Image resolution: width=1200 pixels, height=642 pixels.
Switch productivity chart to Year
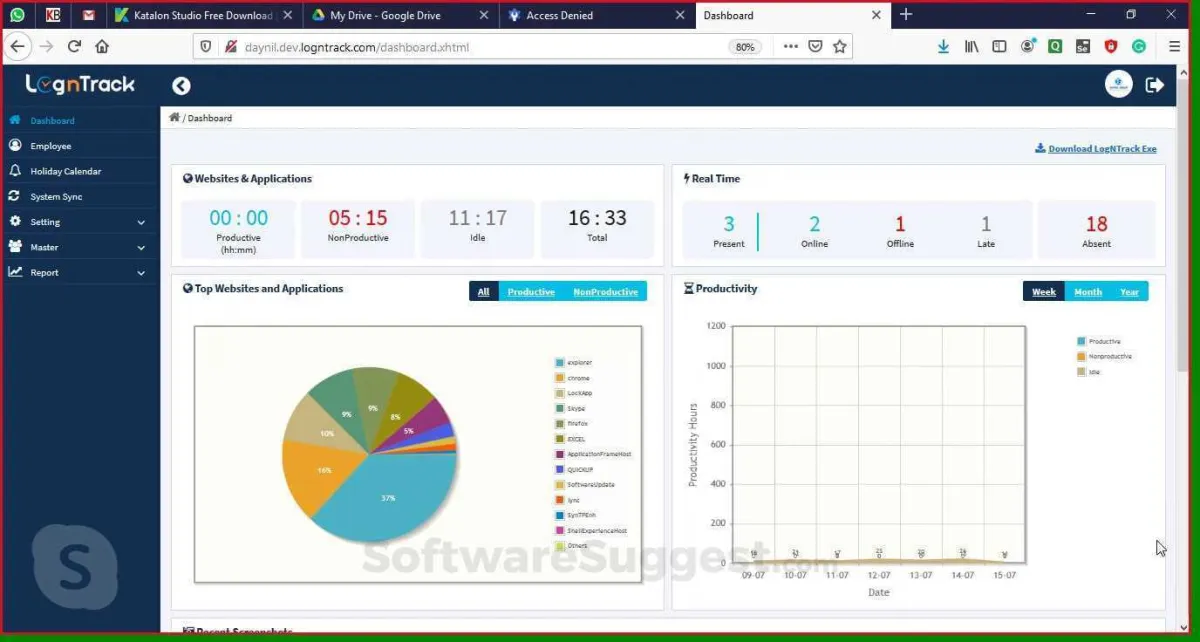click(x=1129, y=292)
